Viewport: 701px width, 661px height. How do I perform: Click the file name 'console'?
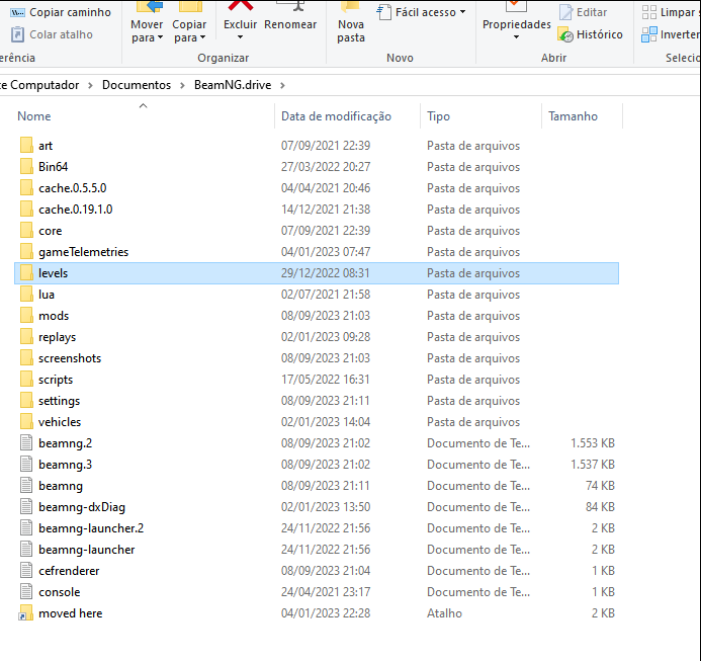click(59, 592)
